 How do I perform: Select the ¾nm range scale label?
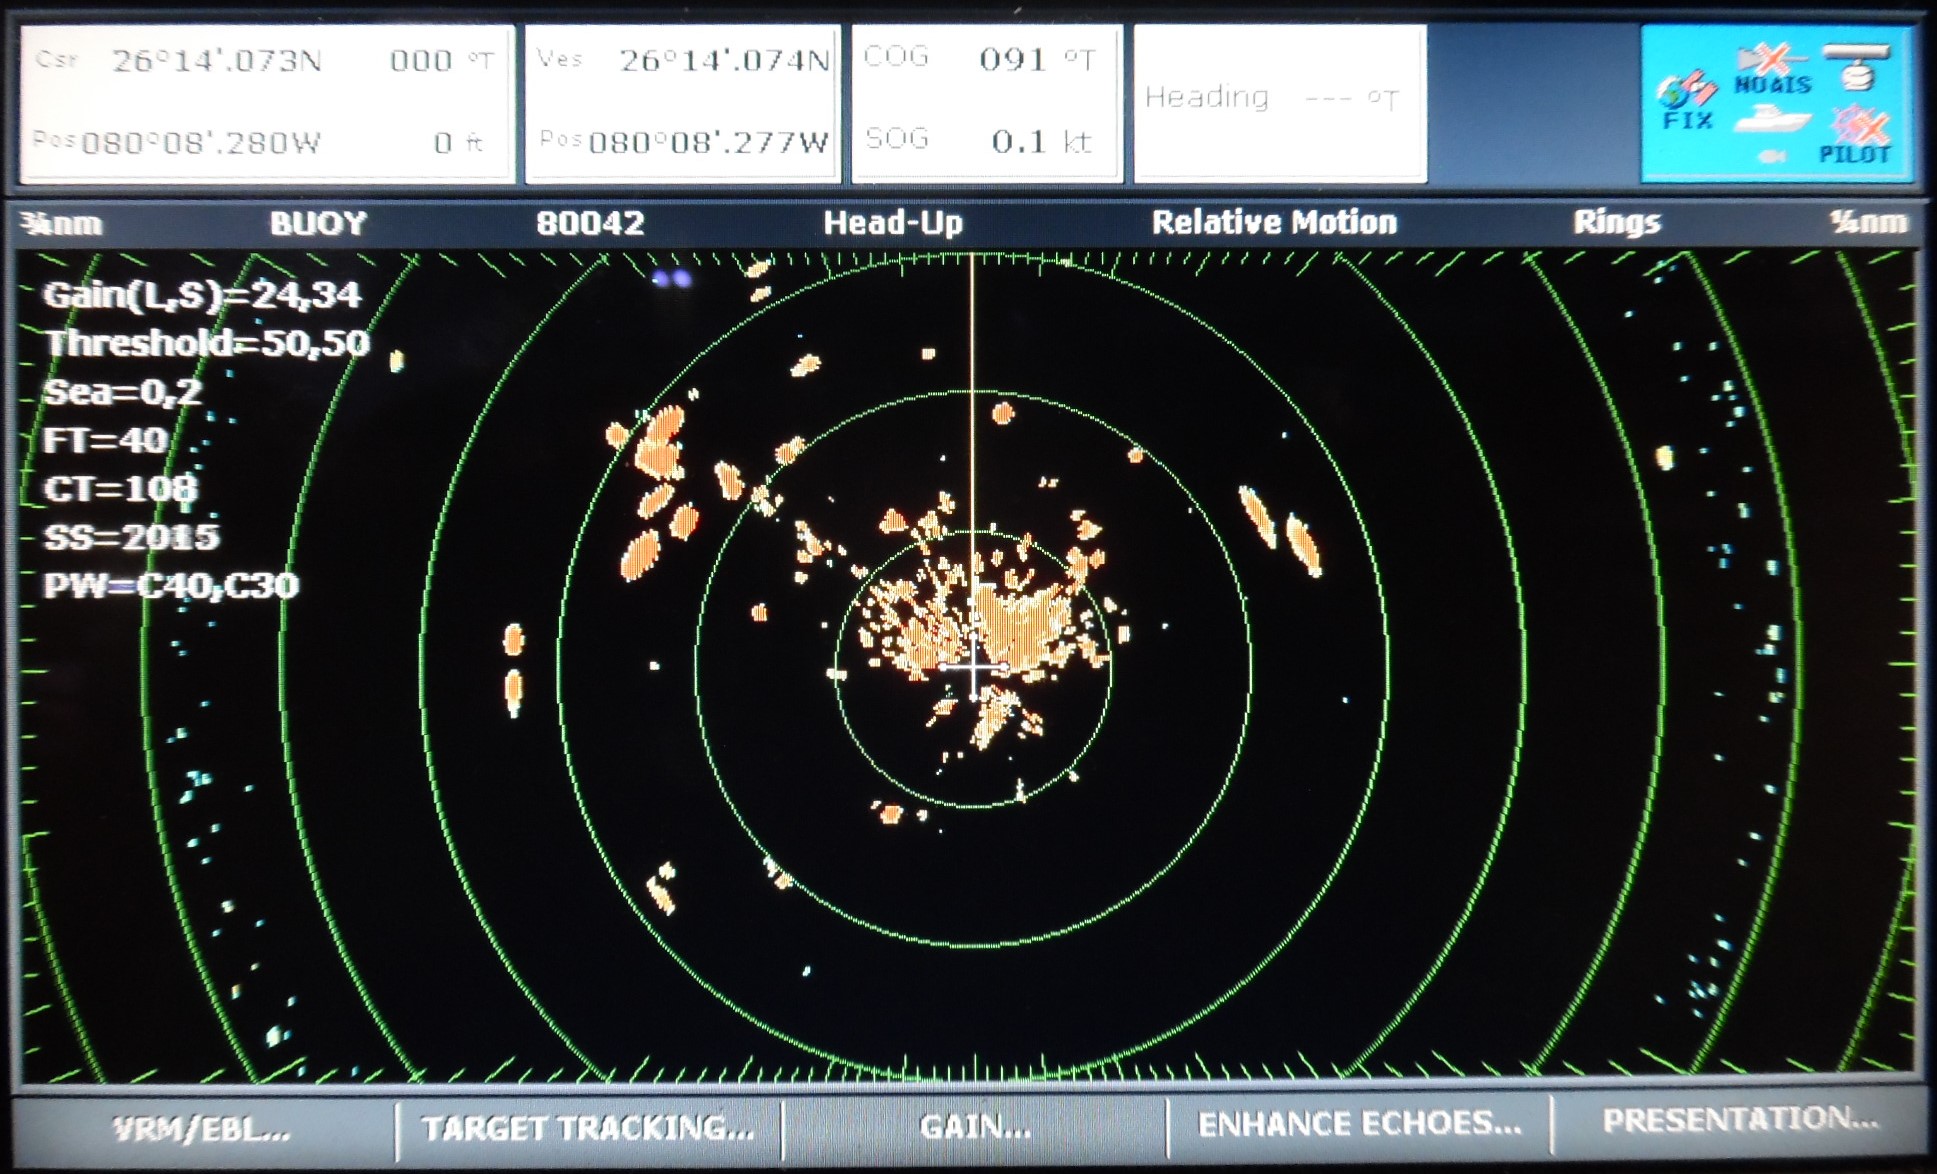pyautogui.click(x=62, y=222)
